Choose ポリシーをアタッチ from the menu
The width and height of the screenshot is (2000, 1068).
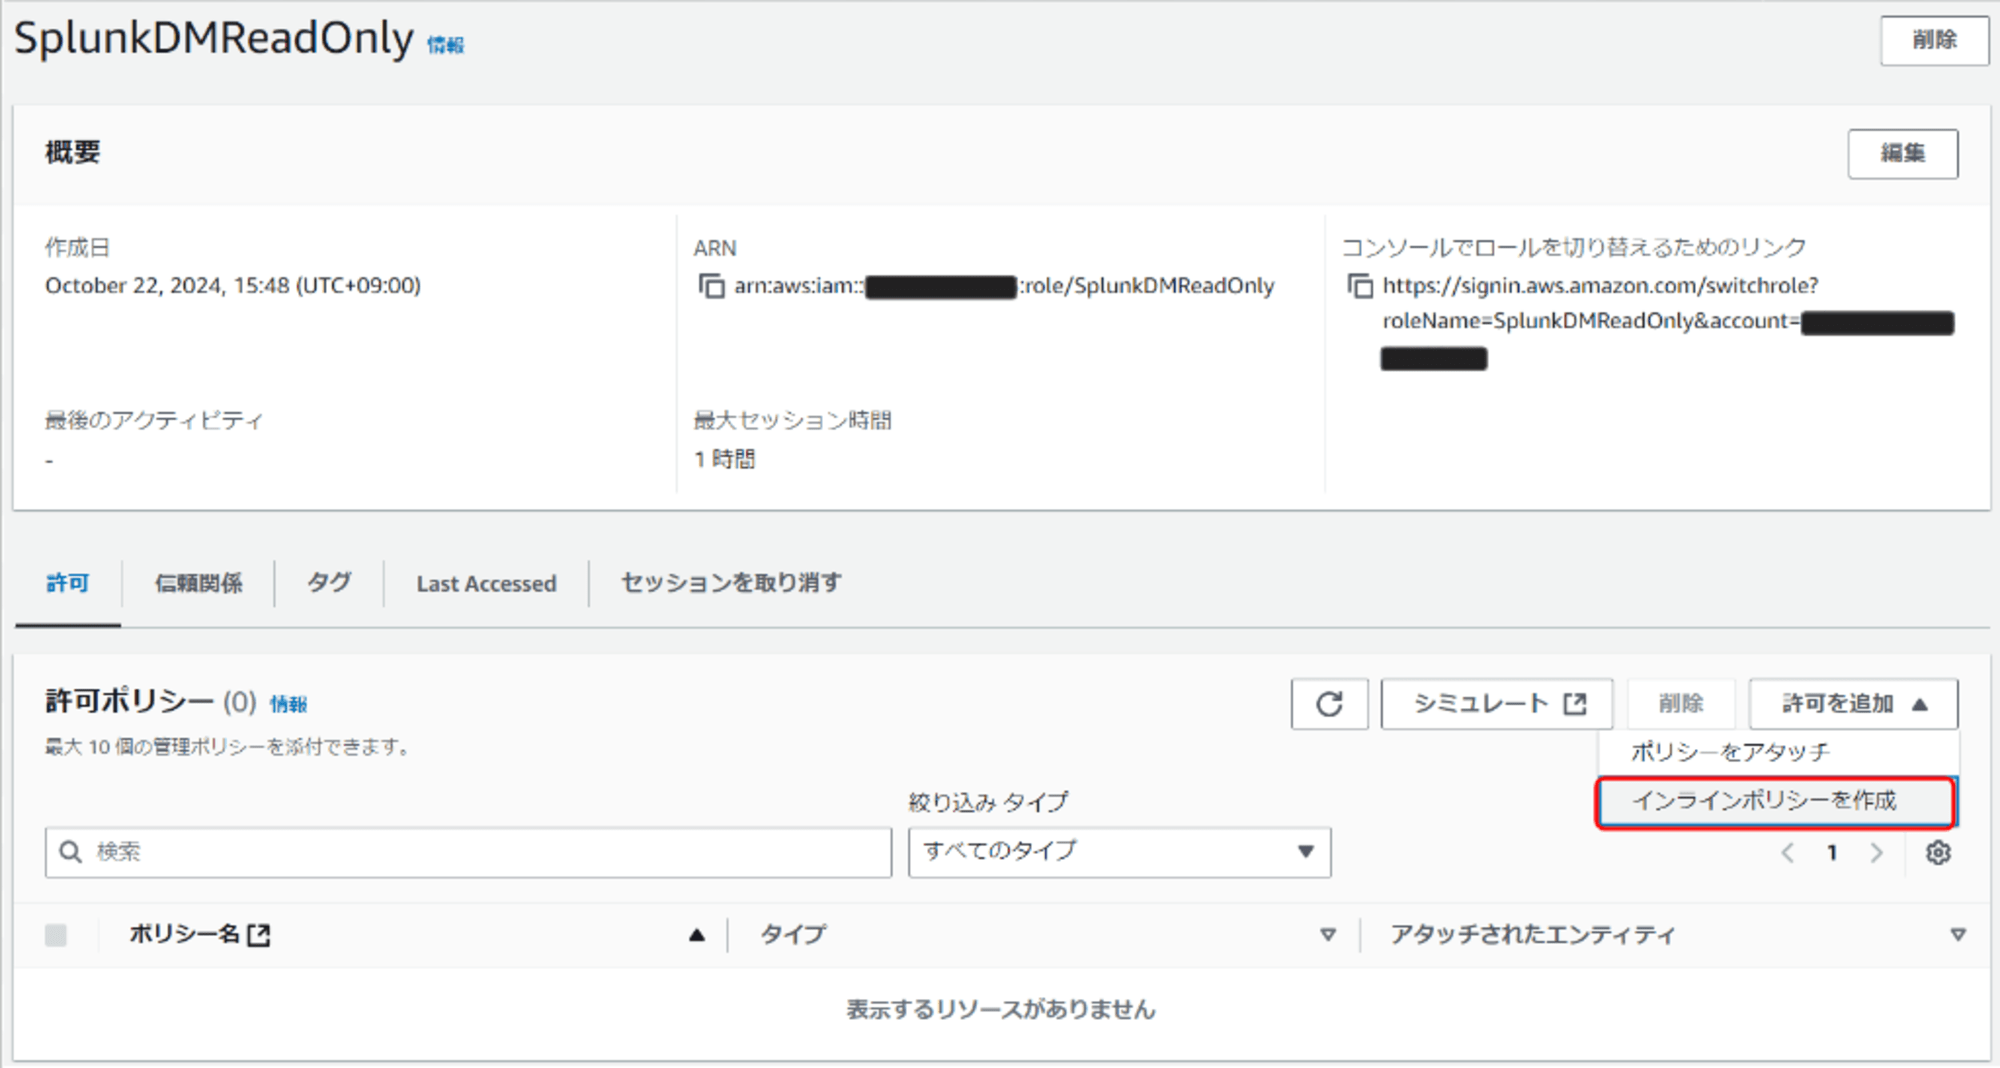(1730, 752)
